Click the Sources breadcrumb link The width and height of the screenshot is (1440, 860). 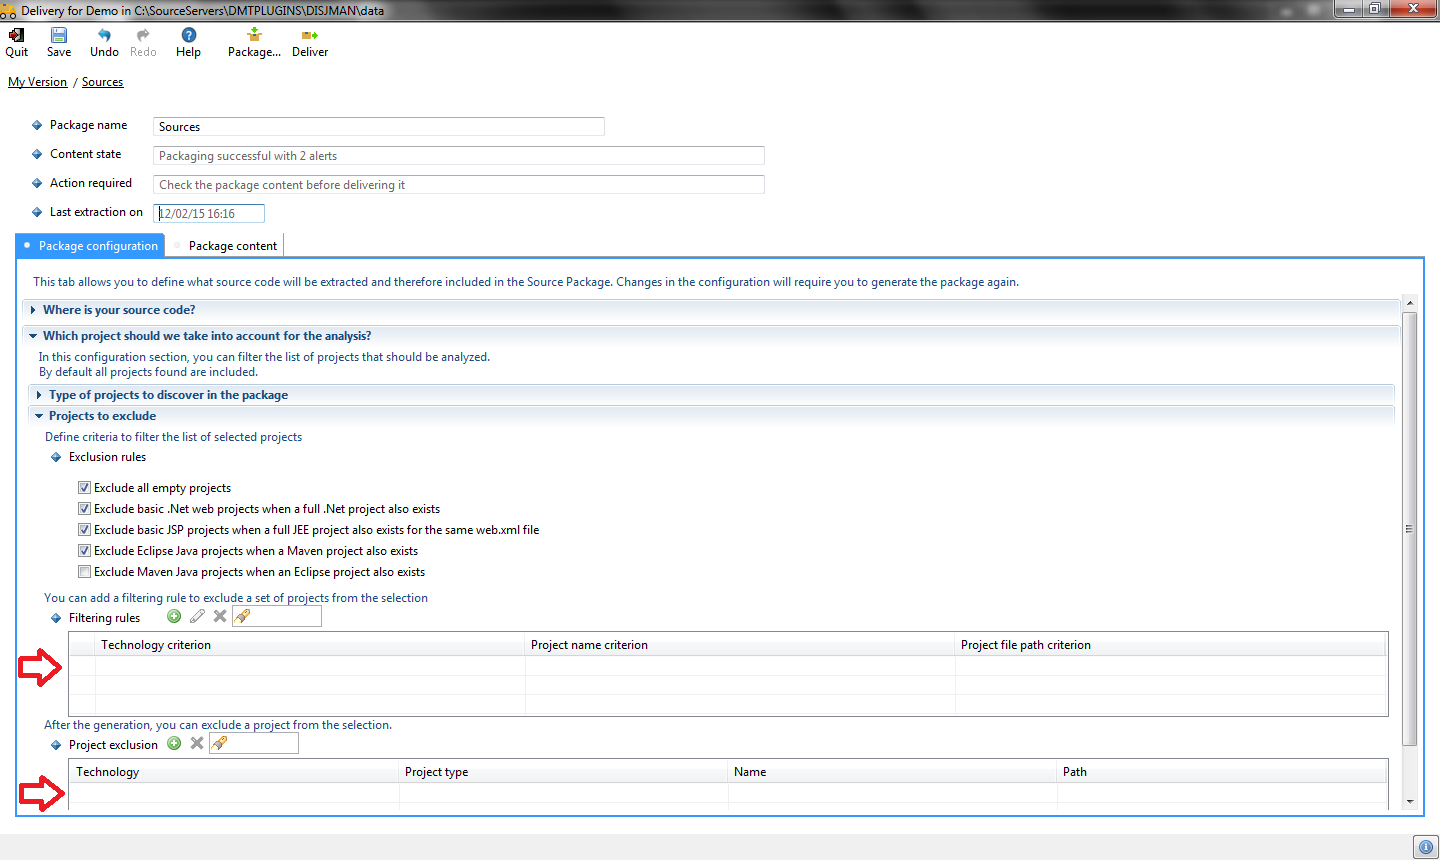(x=102, y=82)
